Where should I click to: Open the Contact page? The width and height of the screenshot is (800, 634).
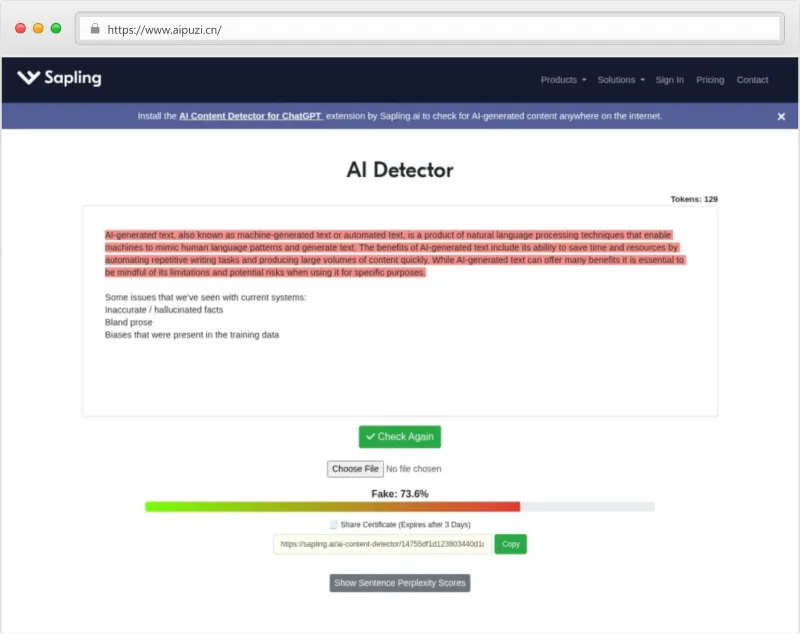click(x=752, y=80)
